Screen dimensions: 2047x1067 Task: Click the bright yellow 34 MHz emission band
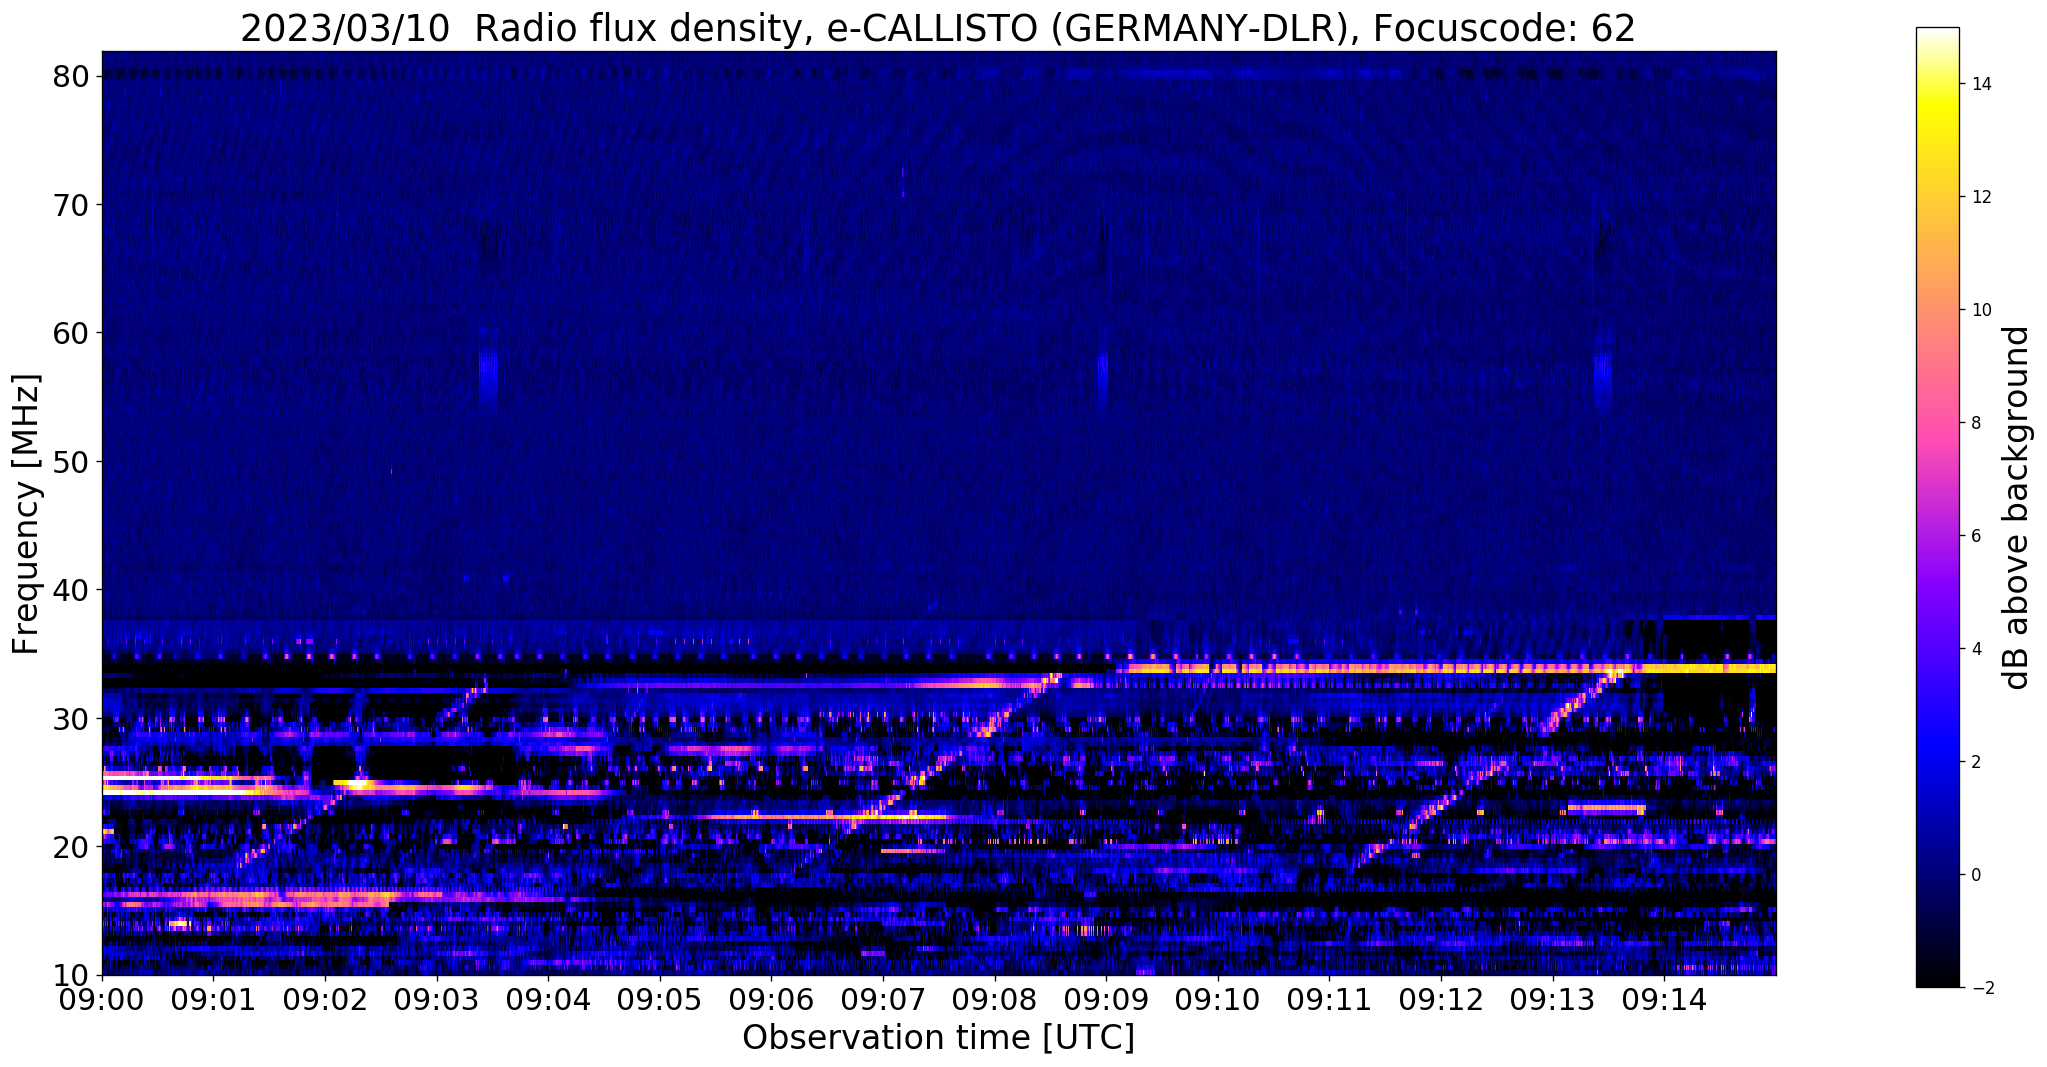pyautogui.click(x=1447, y=668)
